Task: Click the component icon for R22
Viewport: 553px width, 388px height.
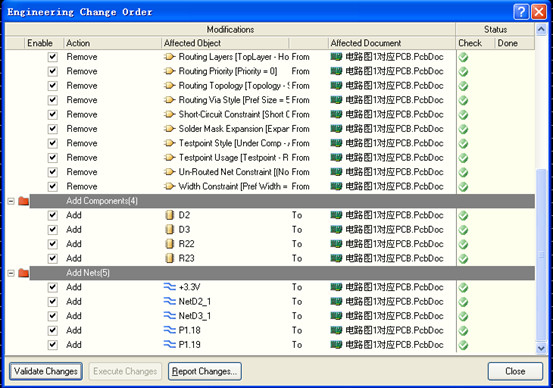Action: (x=170, y=244)
